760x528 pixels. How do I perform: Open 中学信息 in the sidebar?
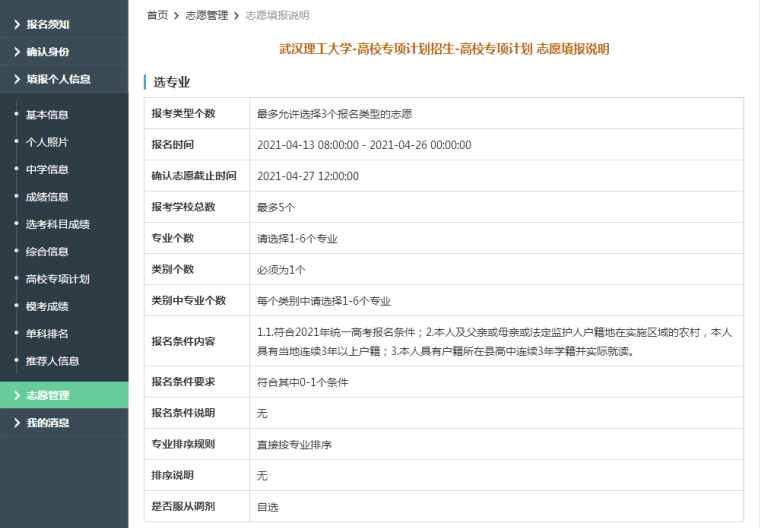(47, 170)
